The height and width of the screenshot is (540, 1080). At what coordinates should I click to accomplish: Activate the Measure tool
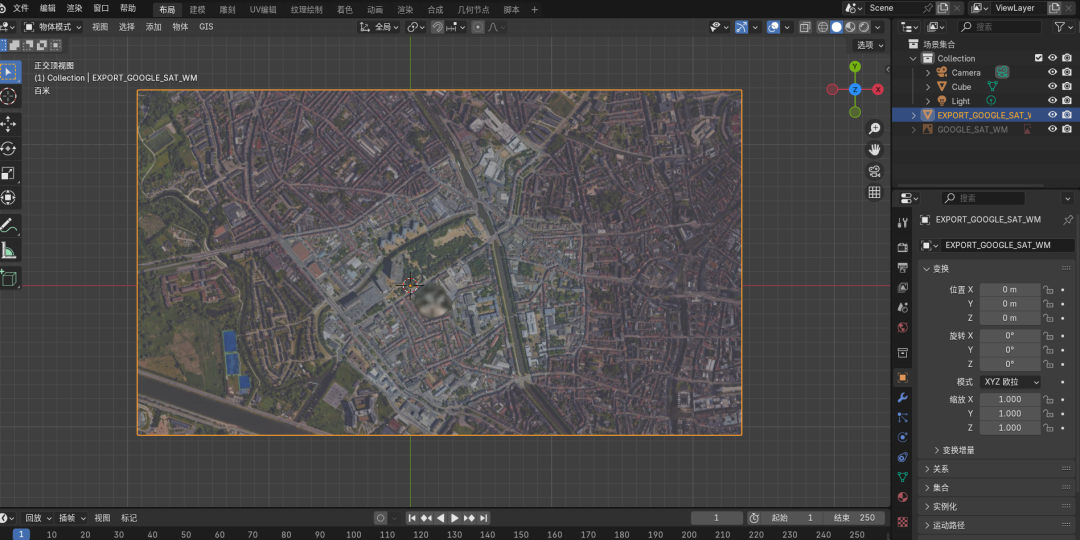click(x=9, y=249)
